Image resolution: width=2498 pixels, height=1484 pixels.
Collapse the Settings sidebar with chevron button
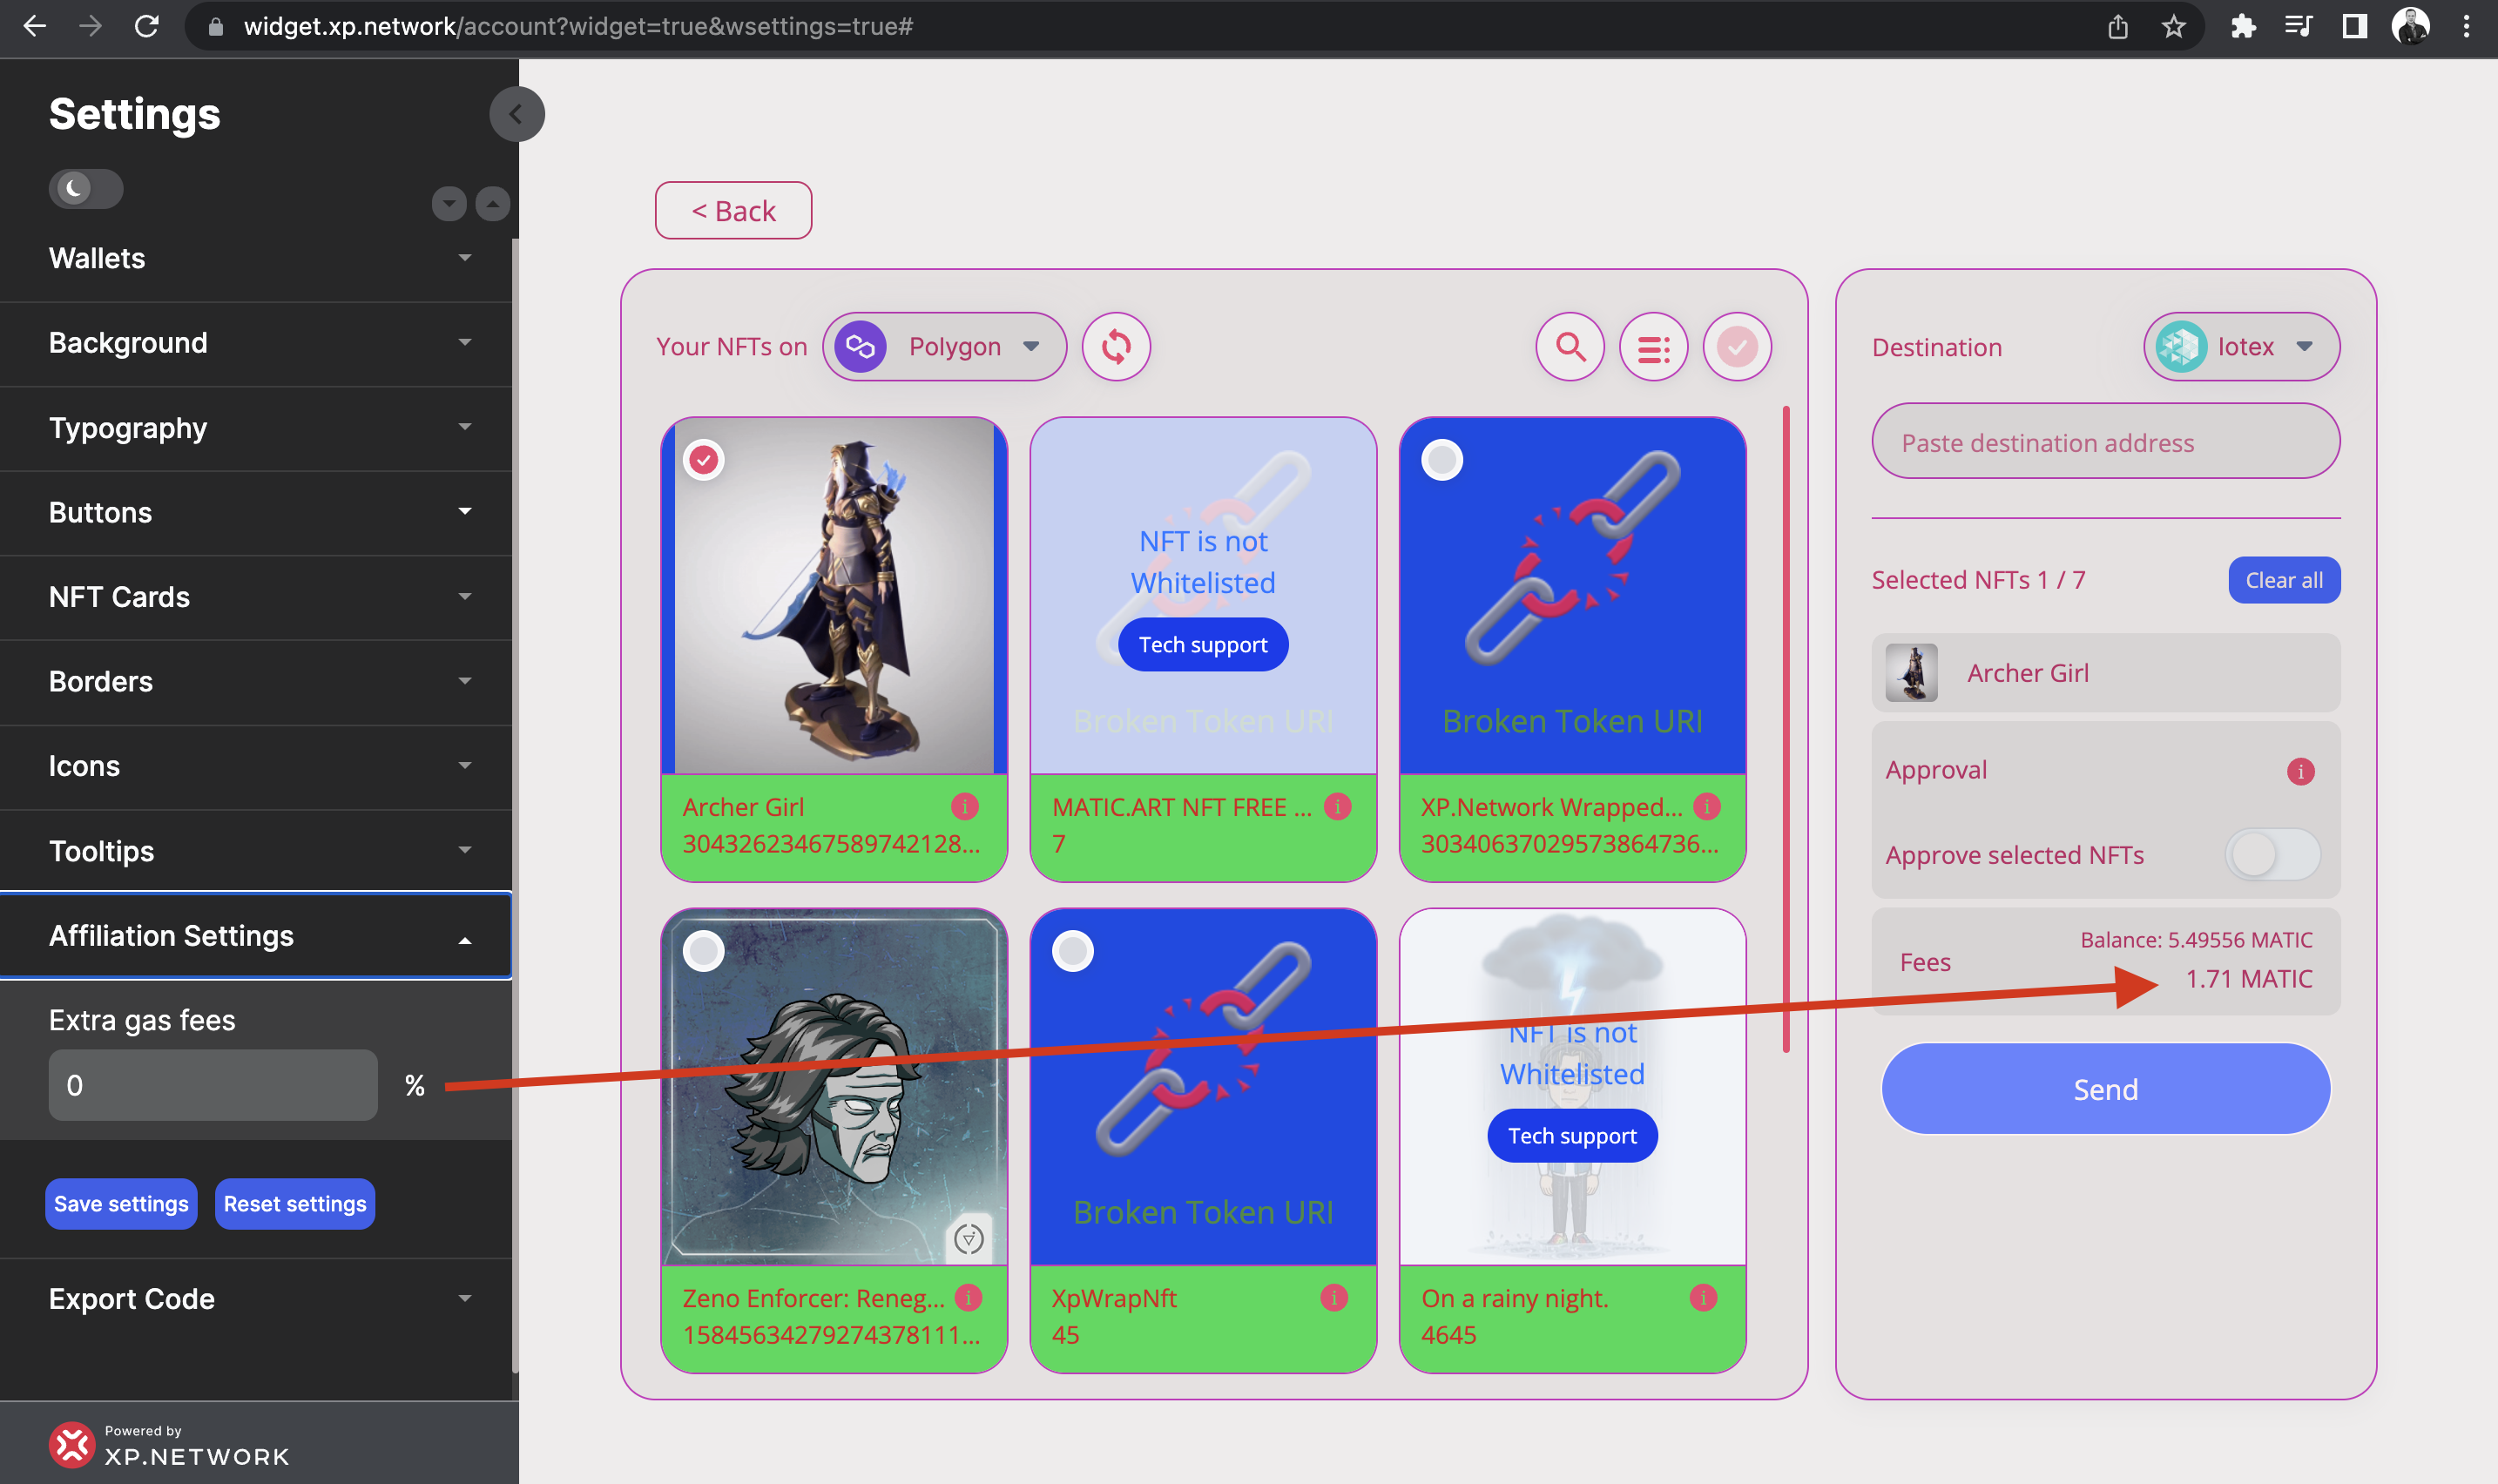pos(516,114)
